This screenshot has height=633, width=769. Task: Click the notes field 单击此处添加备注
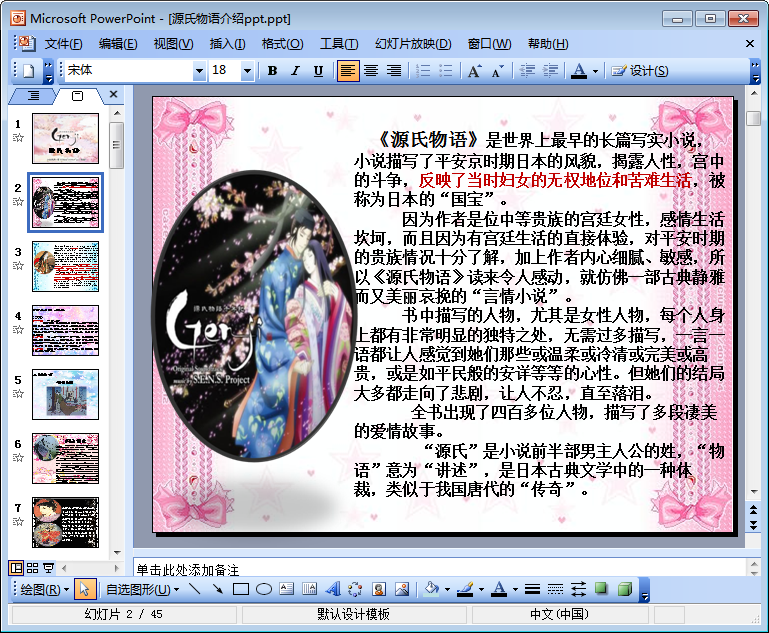439,569
